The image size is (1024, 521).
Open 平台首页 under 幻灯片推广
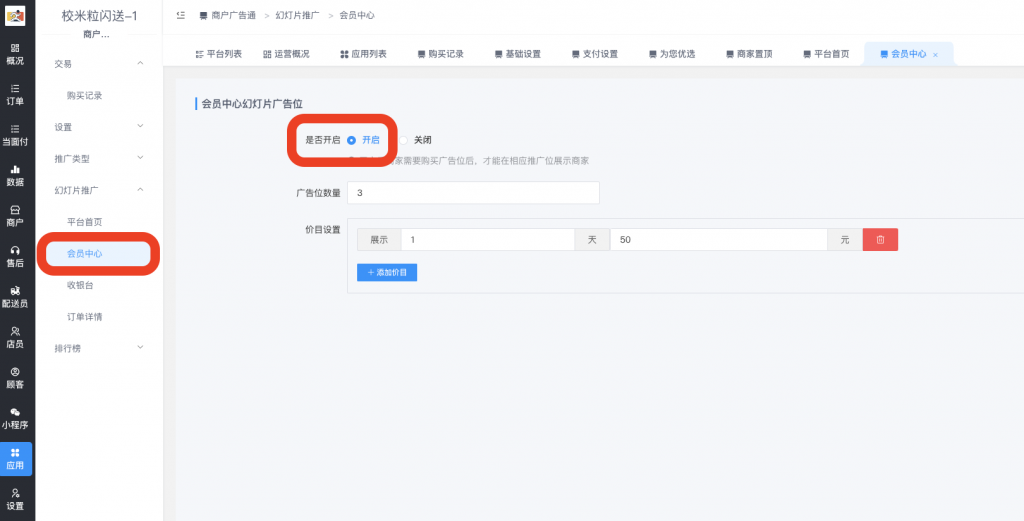pyautogui.click(x=85, y=222)
